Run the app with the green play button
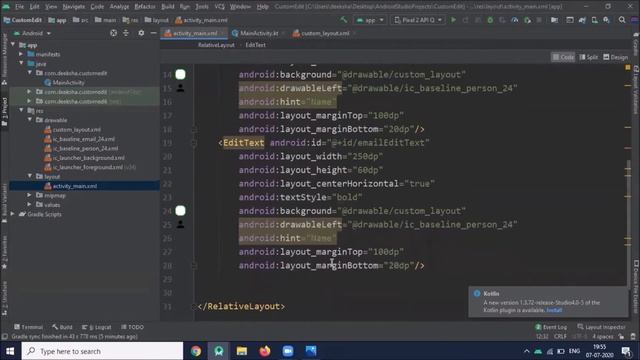This screenshot has width=640, height=360. [x=453, y=20]
